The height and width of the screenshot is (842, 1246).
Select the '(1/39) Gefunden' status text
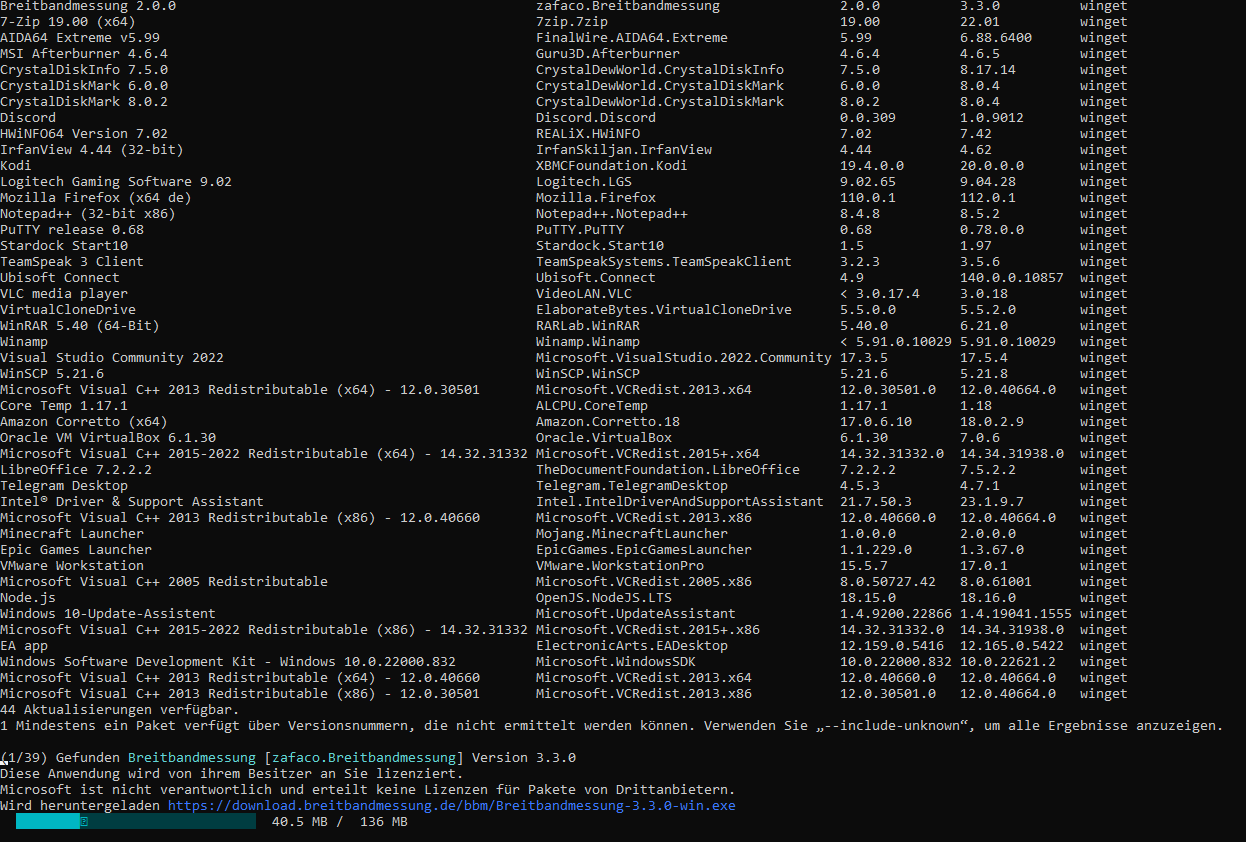pyautogui.click(x=60, y=758)
